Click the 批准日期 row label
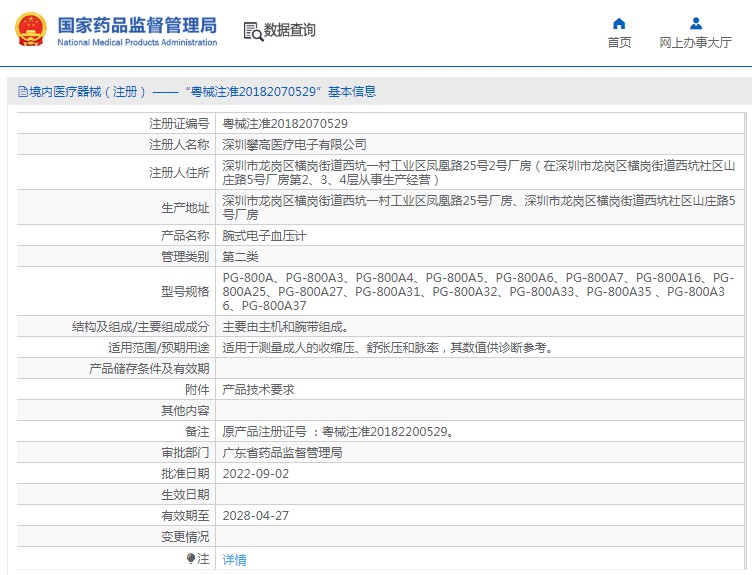This screenshot has width=752, height=575. pos(185,474)
